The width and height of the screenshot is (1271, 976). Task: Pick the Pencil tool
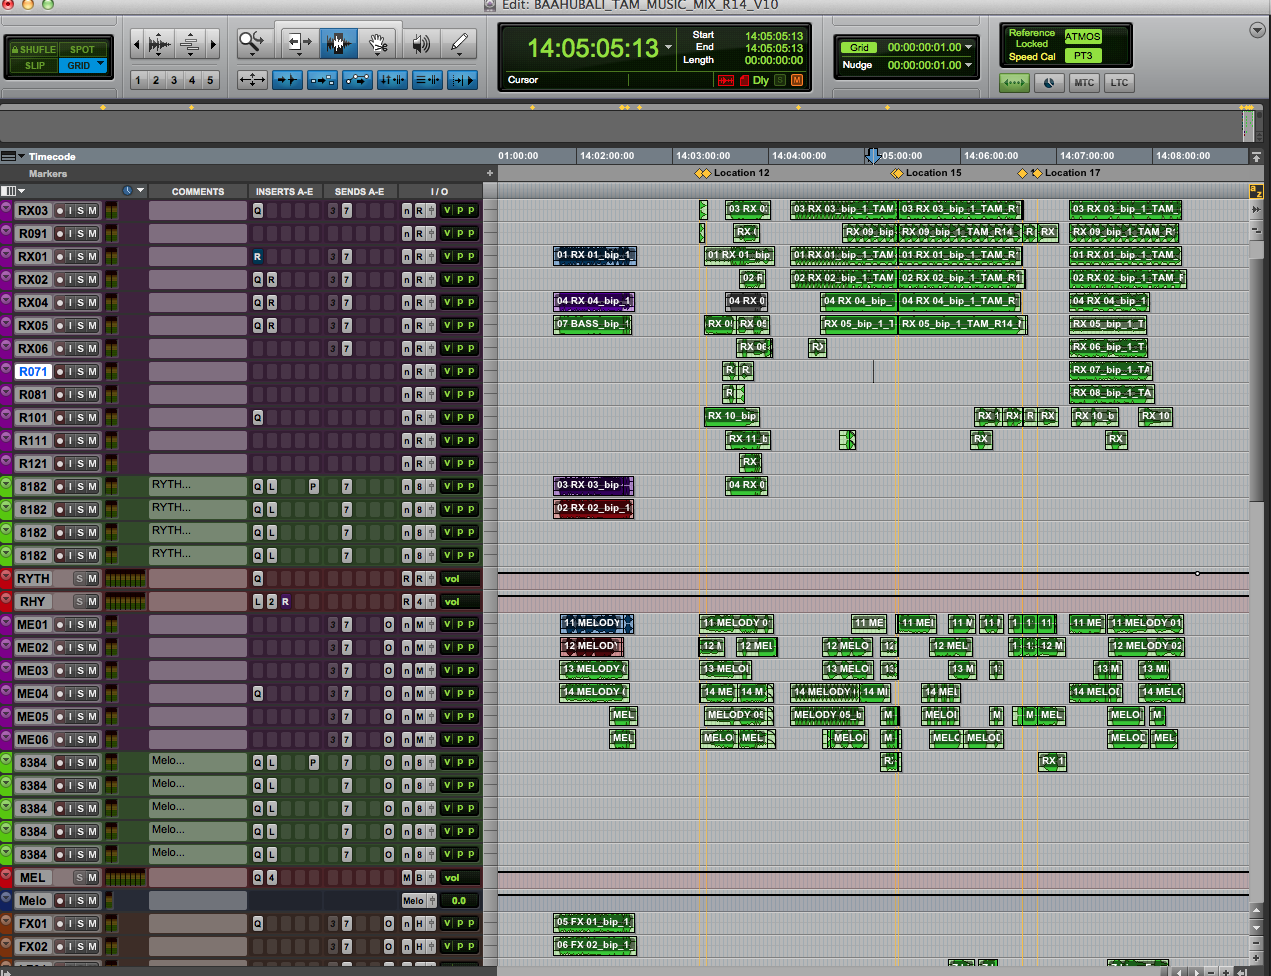pyautogui.click(x=459, y=43)
